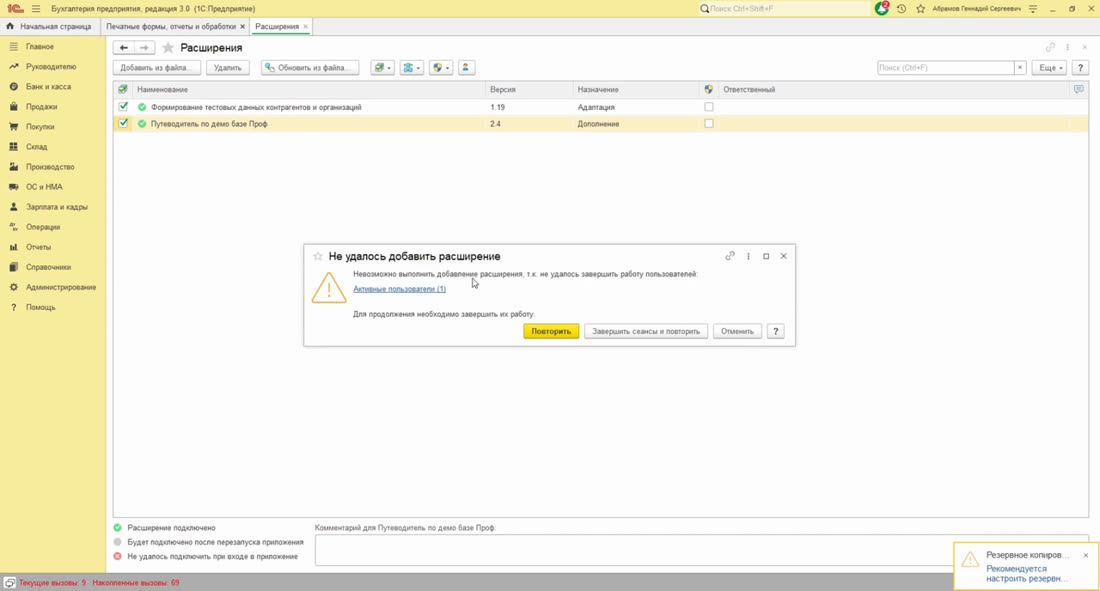Image resolution: width=1100 pixels, height=591 pixels.
Task: Focus the list search field Ctrl+F
Action: (945, 67)
